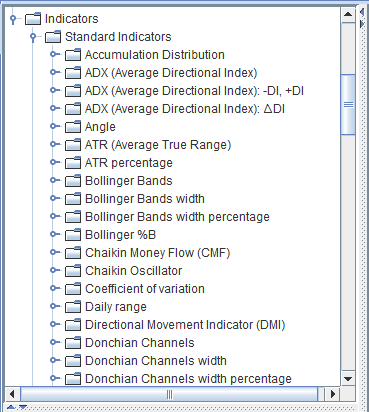Expand the Chaikin Oscillator node
The image size is (369, 412).
point(54,270)
